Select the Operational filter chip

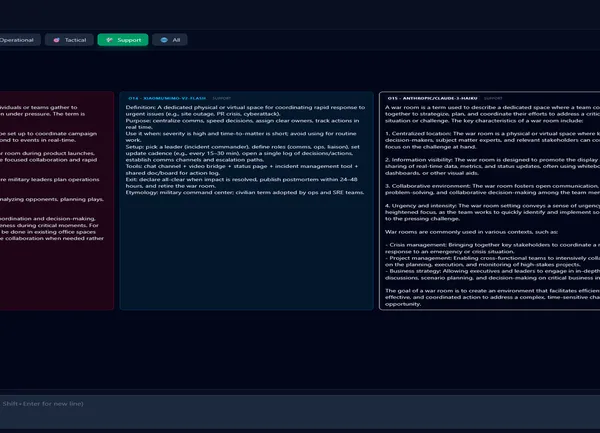coord(17,40)
